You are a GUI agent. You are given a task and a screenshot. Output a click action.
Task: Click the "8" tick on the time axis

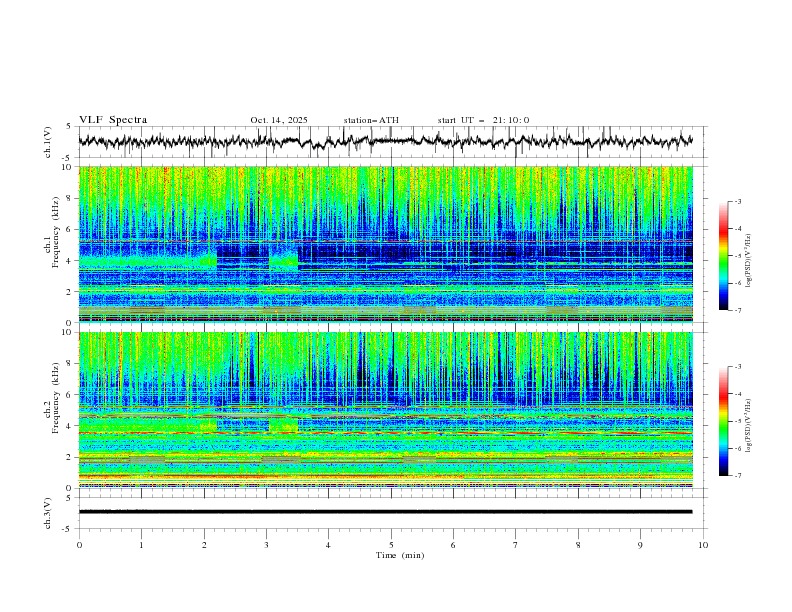(x=578, y=545)
